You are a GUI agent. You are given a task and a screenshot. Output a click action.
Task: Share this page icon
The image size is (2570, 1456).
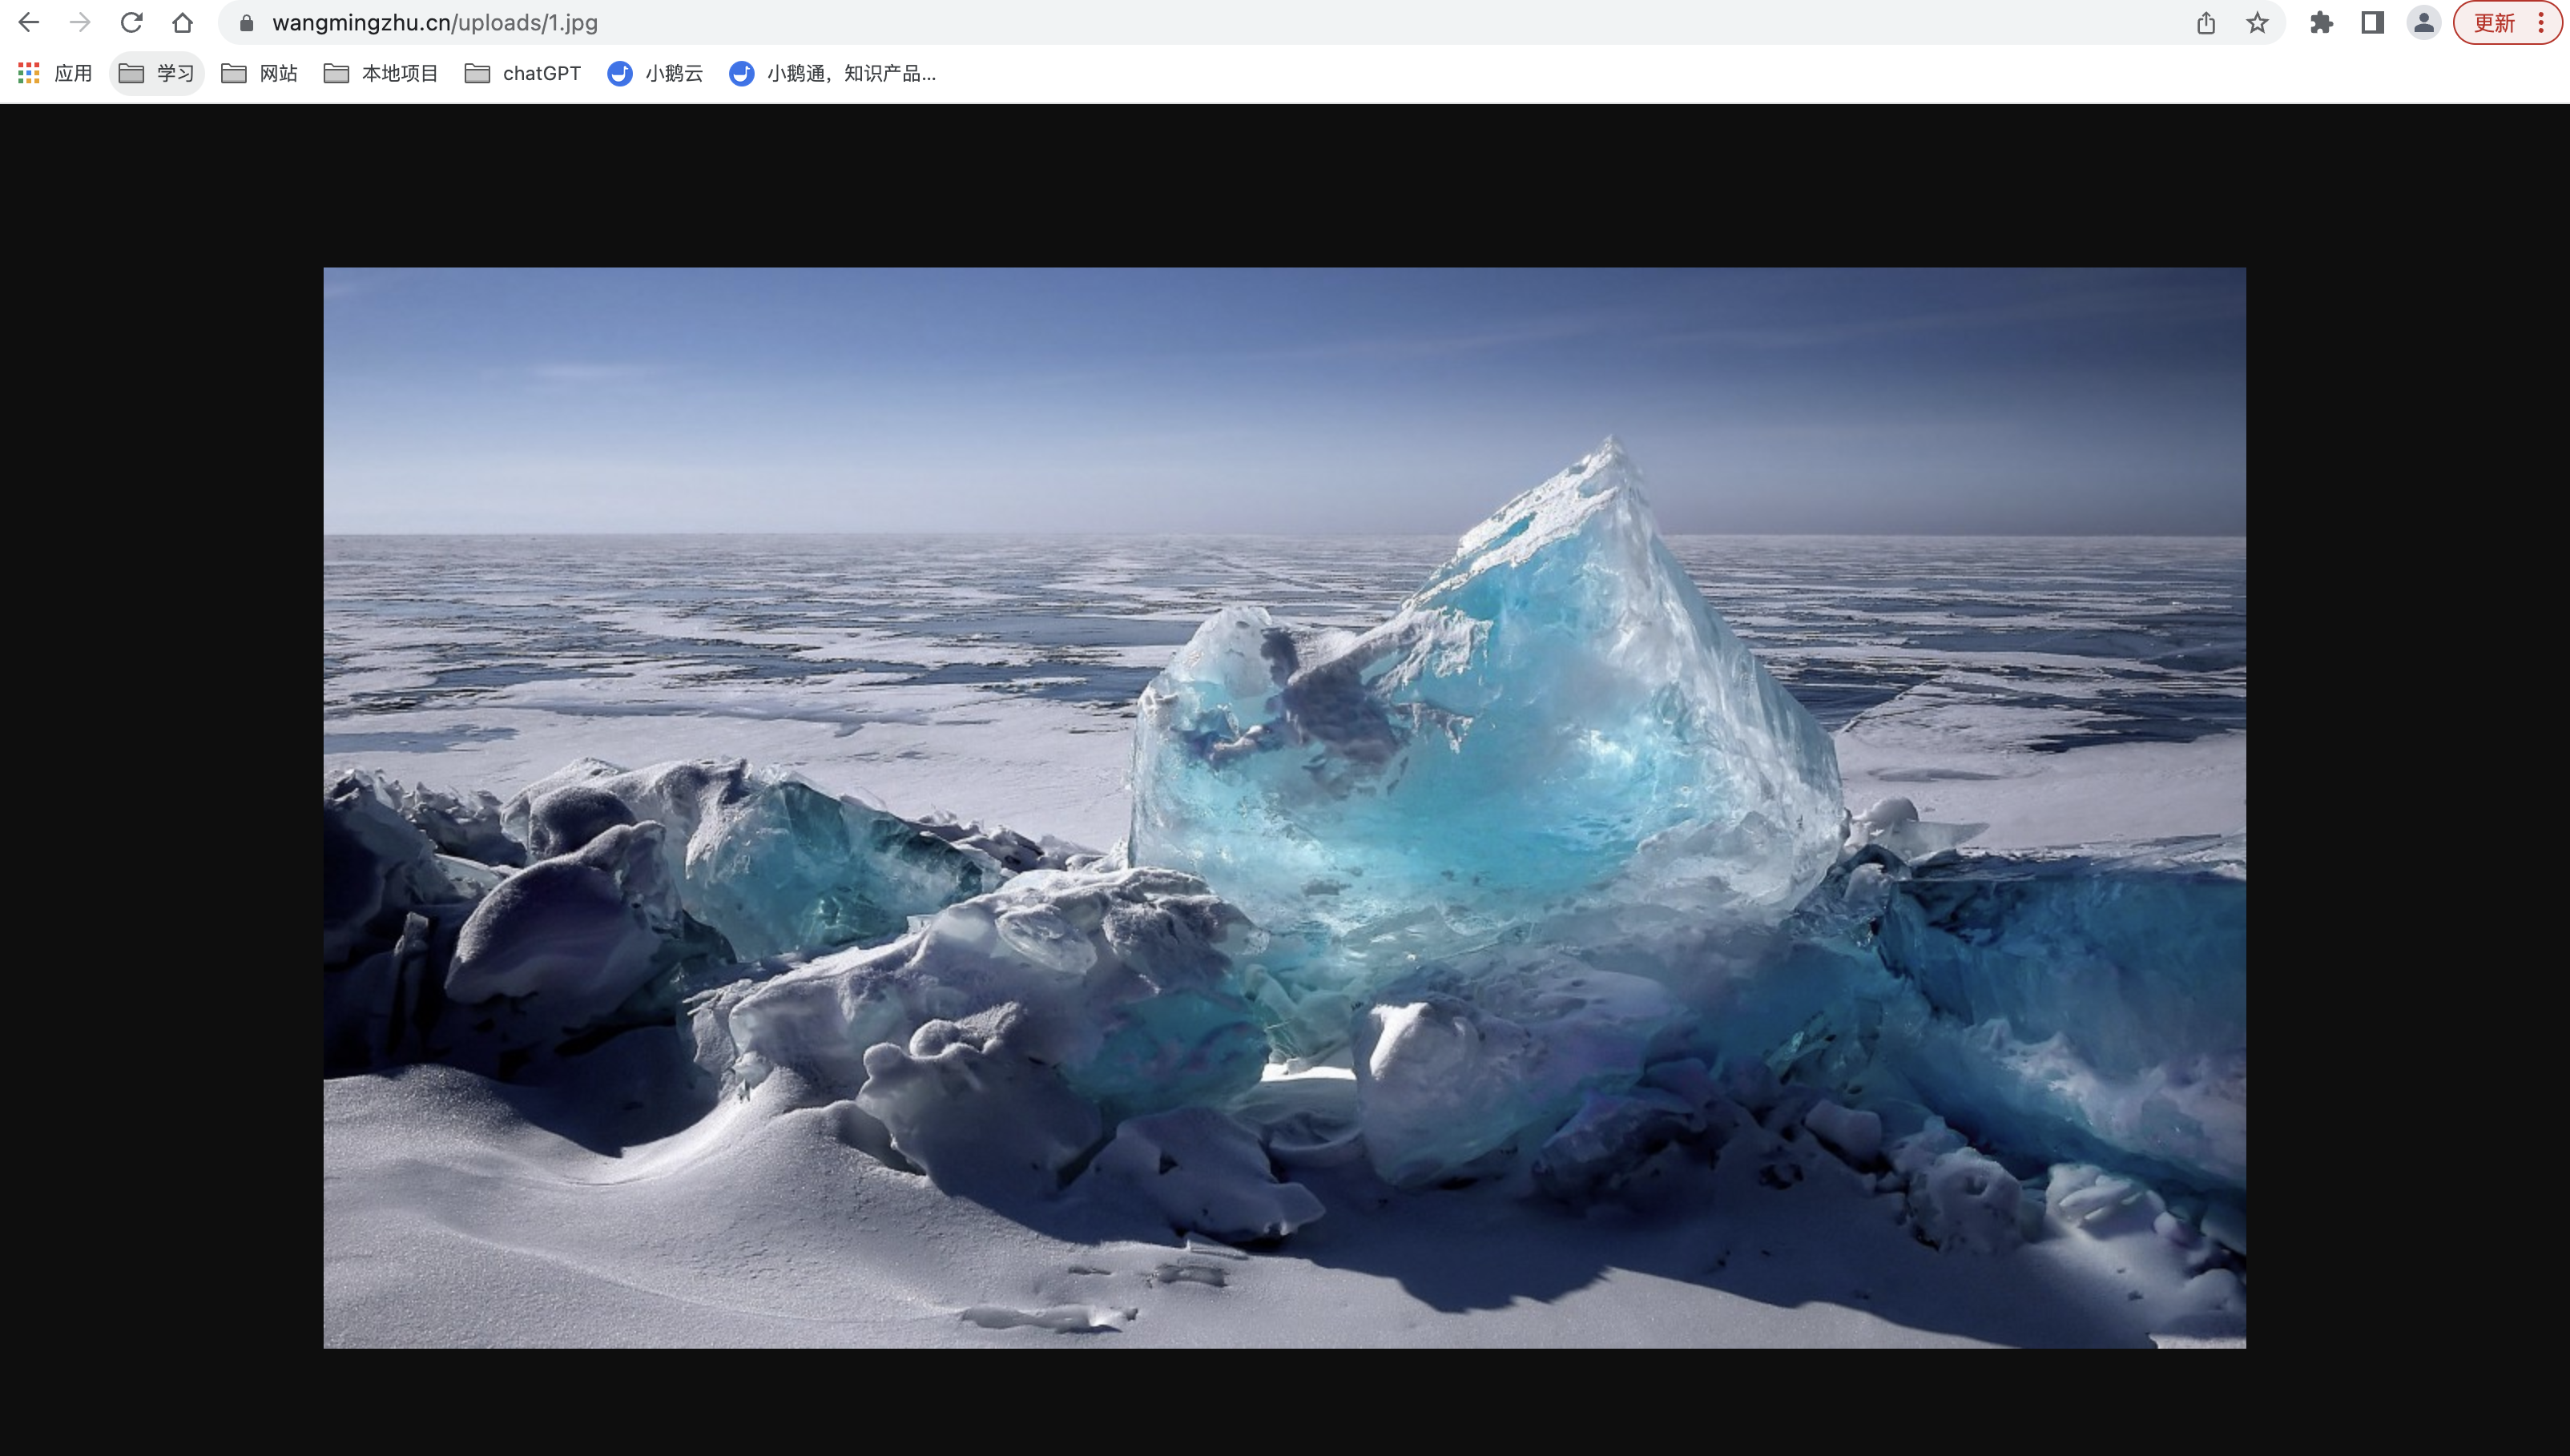(x=2206, y=22)
